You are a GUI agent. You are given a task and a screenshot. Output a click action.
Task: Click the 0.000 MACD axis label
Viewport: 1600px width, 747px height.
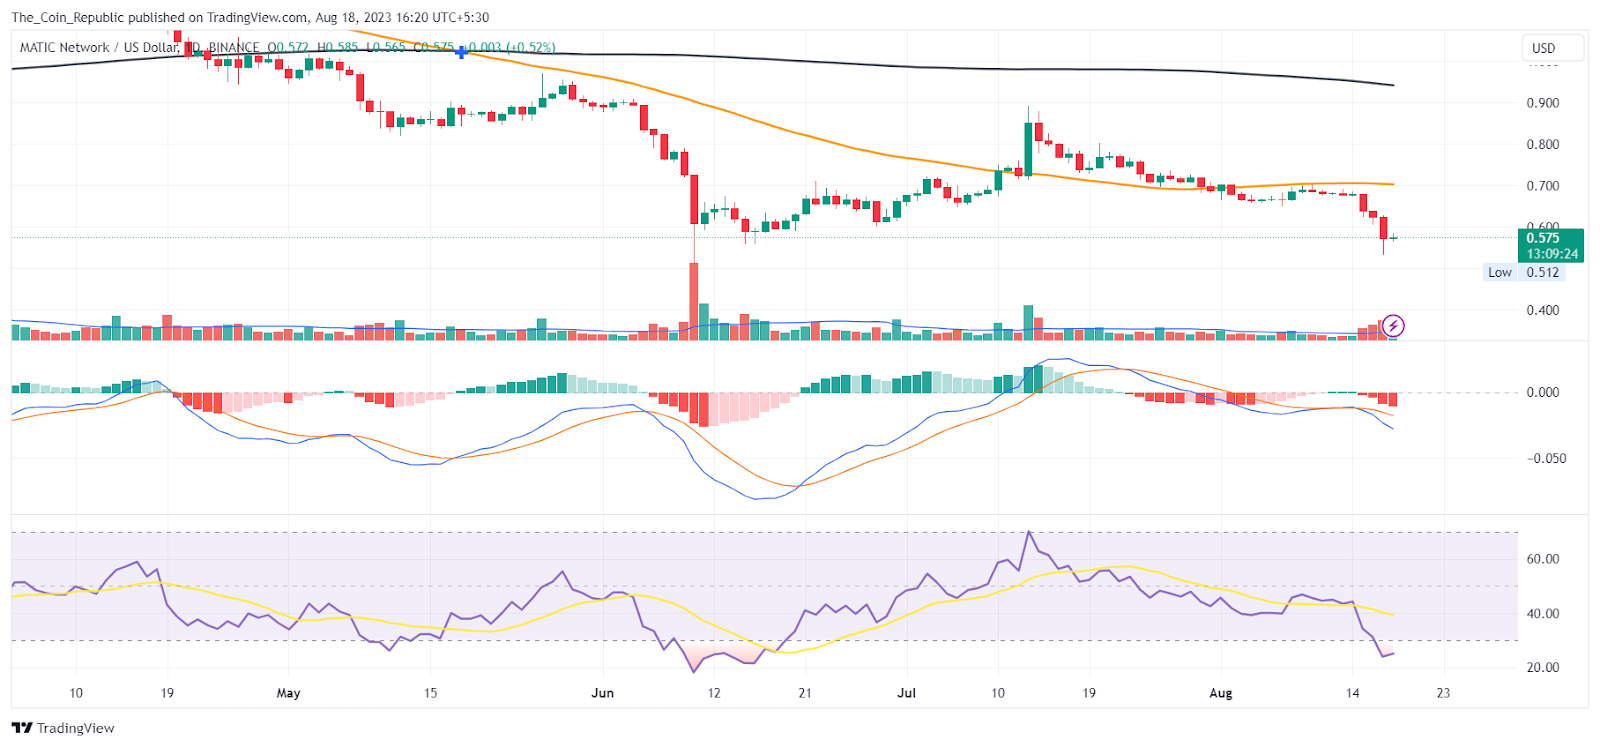(1543, 392)
